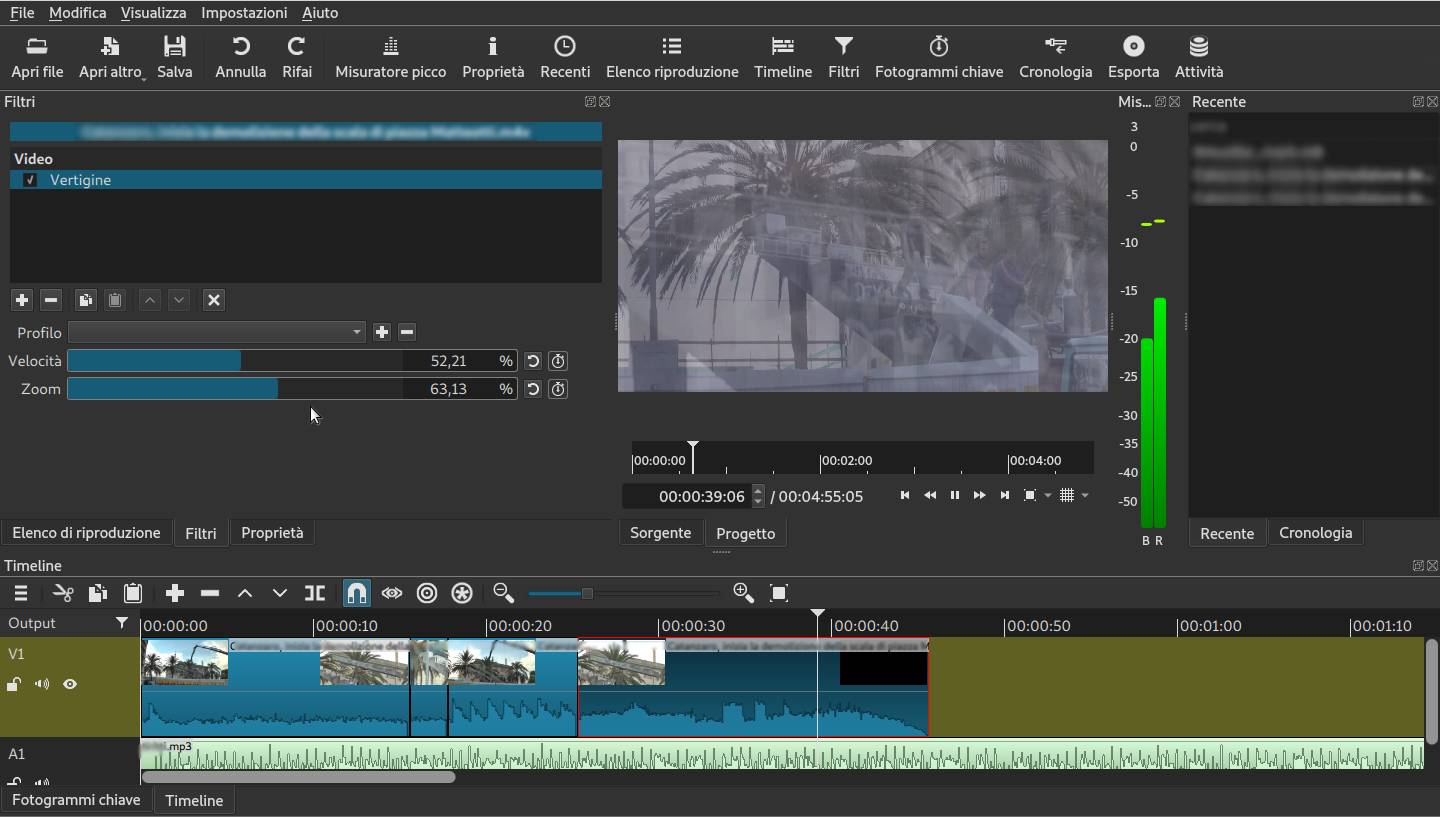
Task: Open the Visualizza menu
Action: point(153,13)
